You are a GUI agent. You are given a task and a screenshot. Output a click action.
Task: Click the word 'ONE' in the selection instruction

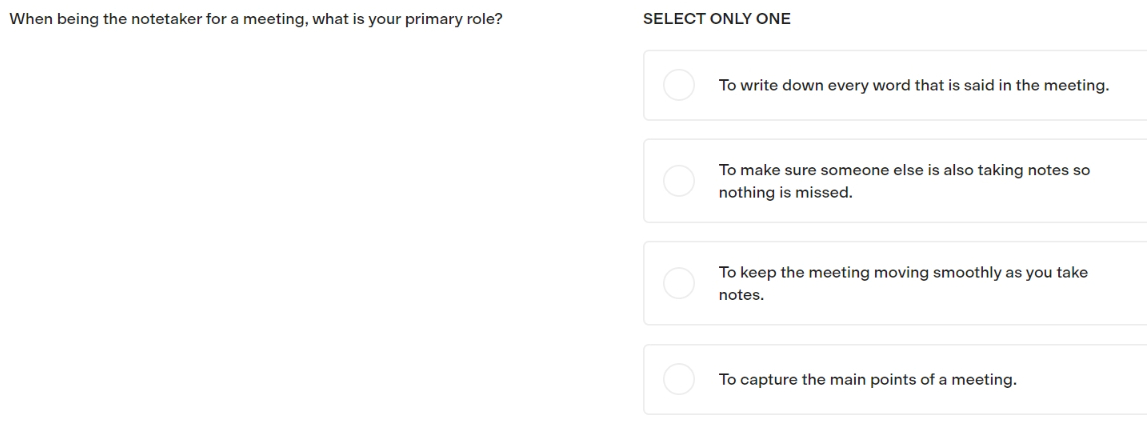[x=773, y=19]
